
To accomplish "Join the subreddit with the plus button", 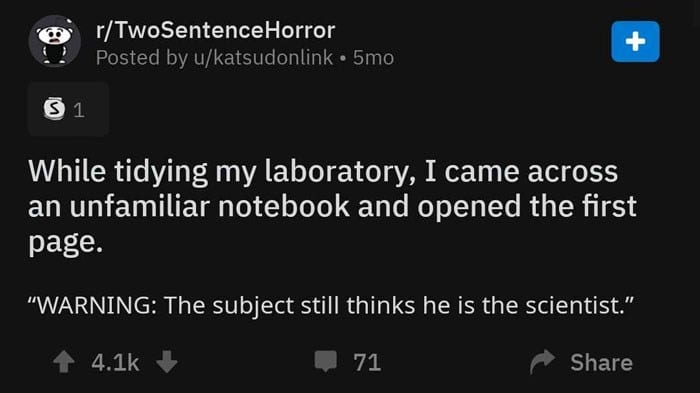I will (635, 42).
